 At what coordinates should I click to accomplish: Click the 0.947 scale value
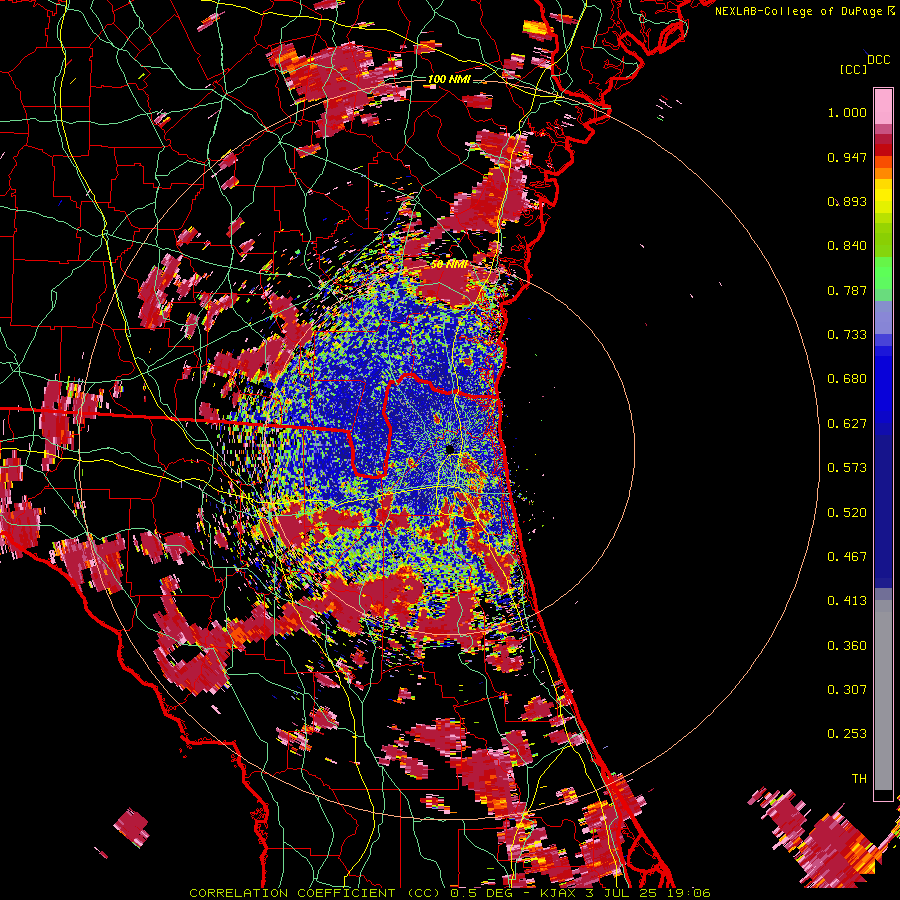pyautogui.click(x=847, y=157)
